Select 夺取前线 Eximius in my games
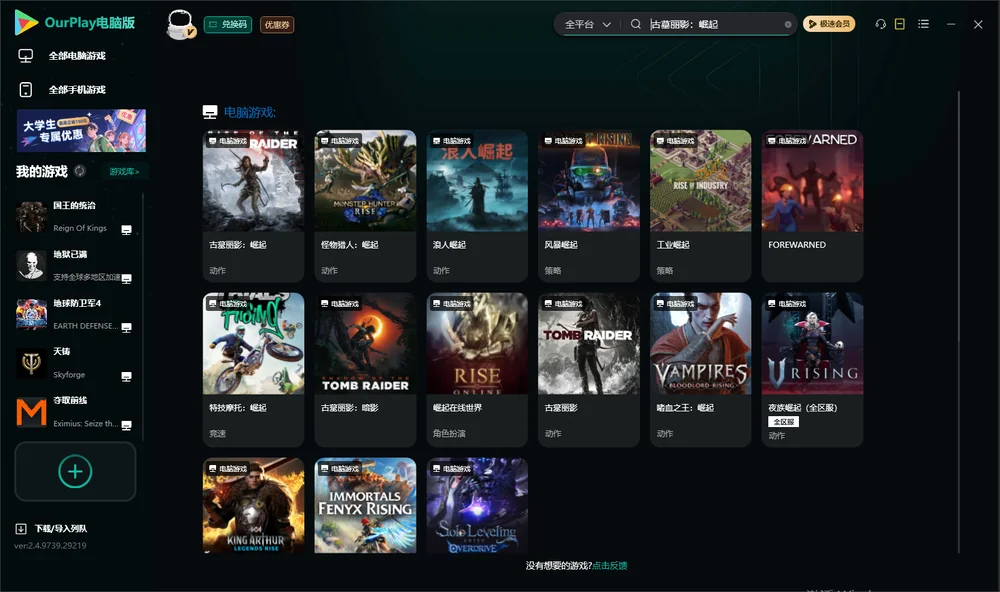This screenshot has height=592, width=1000. click(75, 412)
